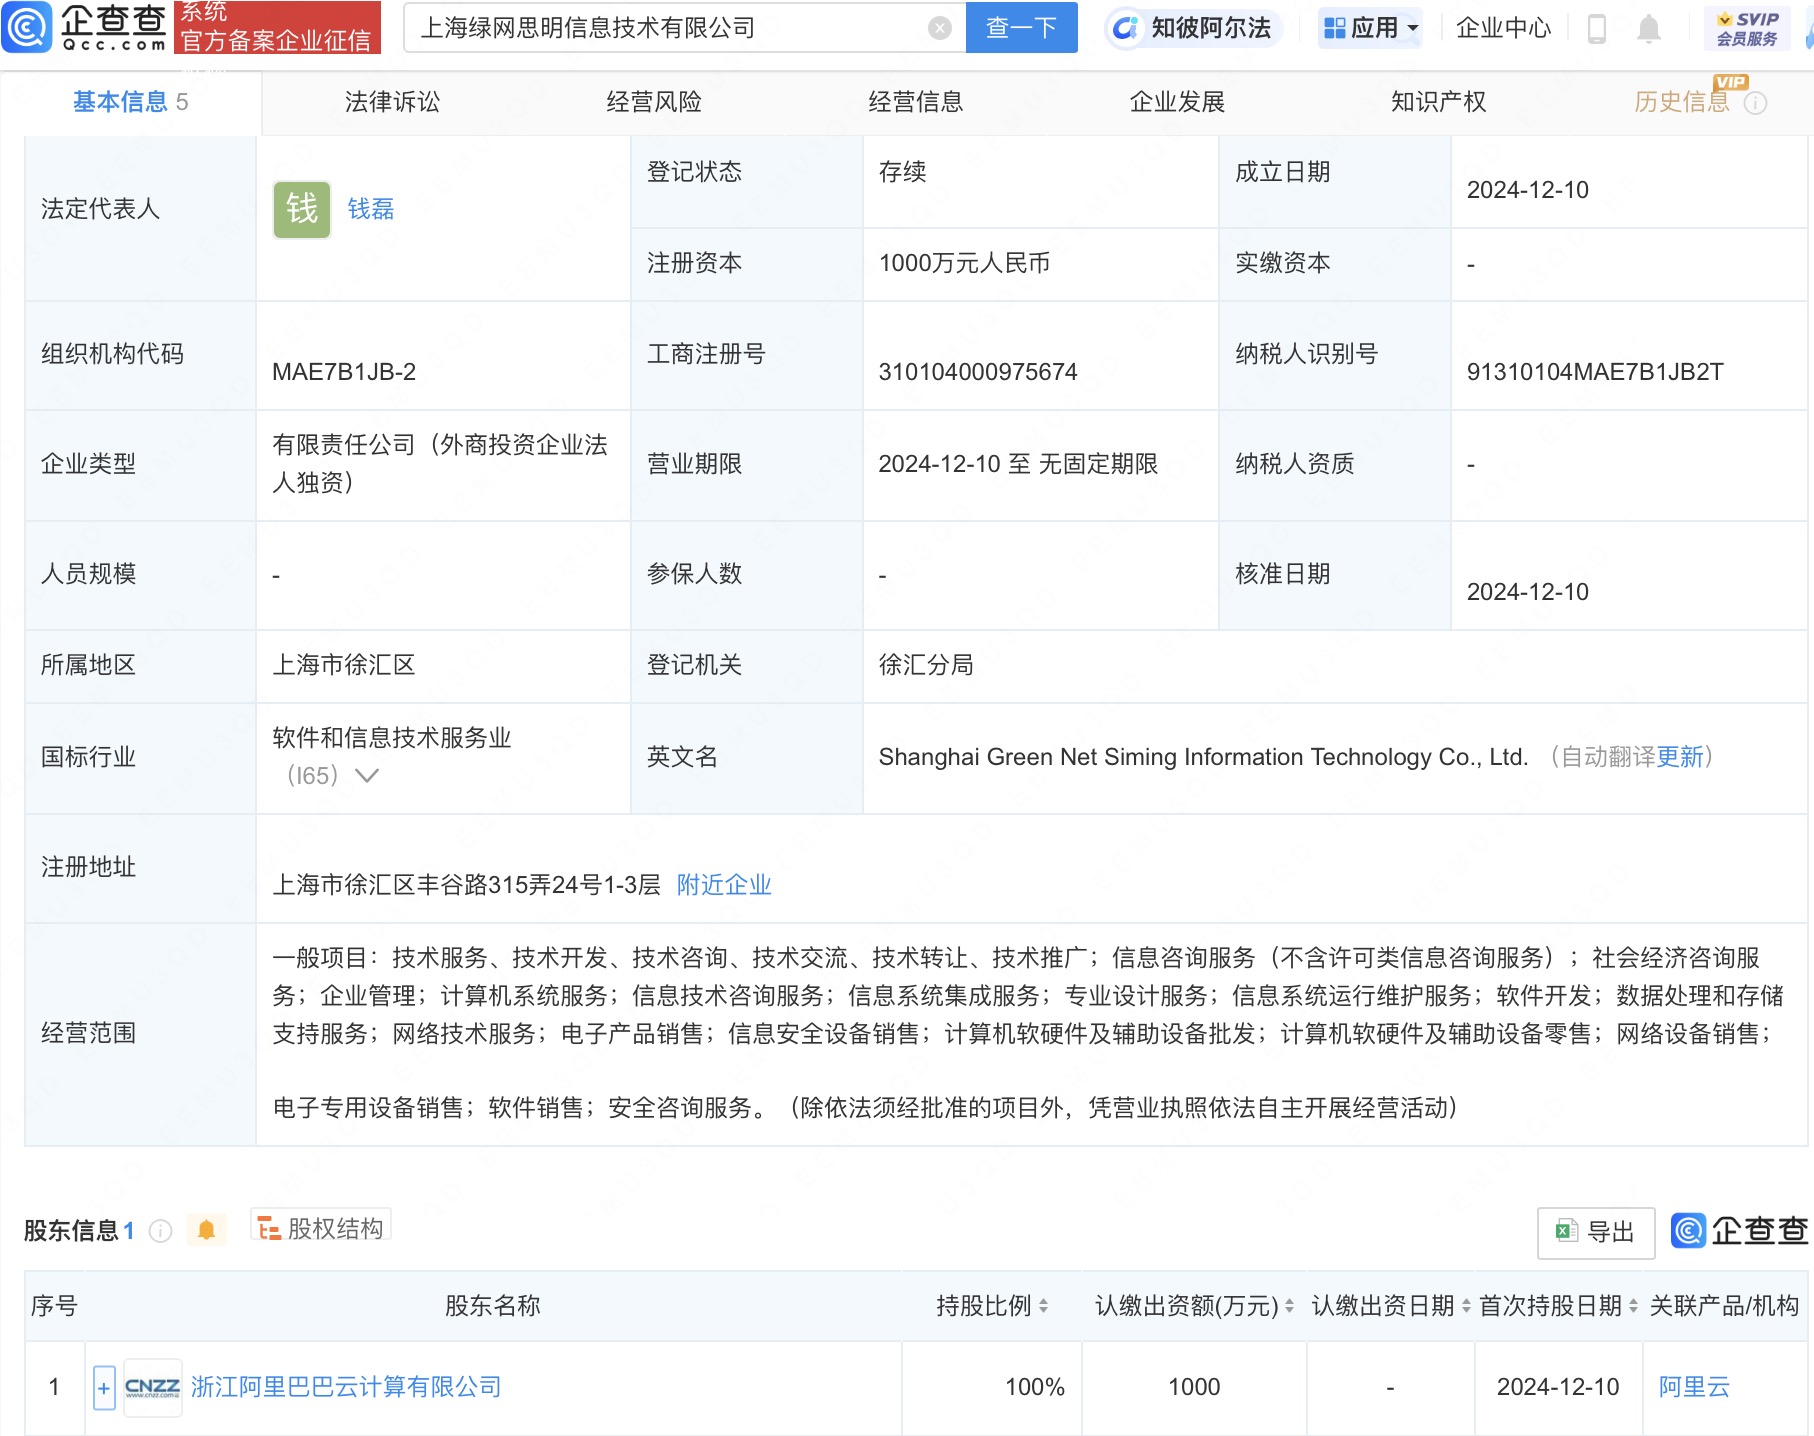This screenshot has height=1436, width=1814.
Task: Sort the table by 持股比例
Action: coord(1043,1306)
